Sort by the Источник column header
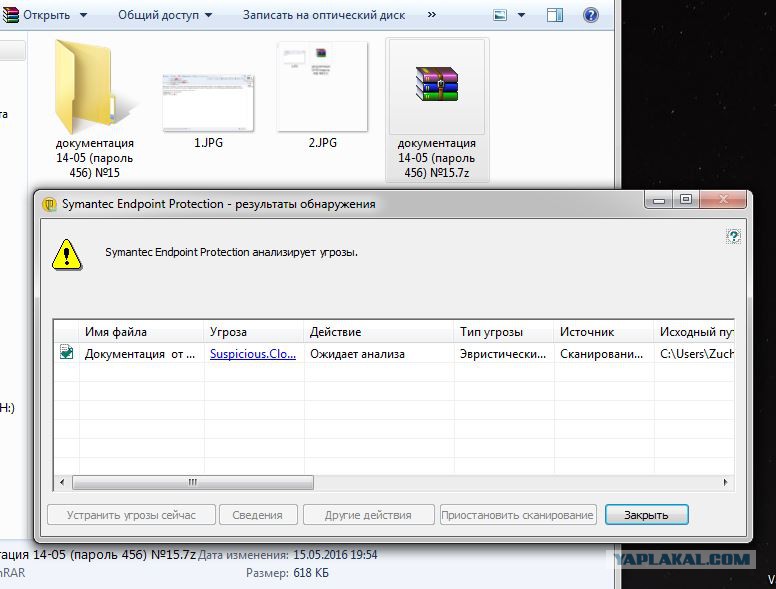The image size is (776, 589). point(603,332)
